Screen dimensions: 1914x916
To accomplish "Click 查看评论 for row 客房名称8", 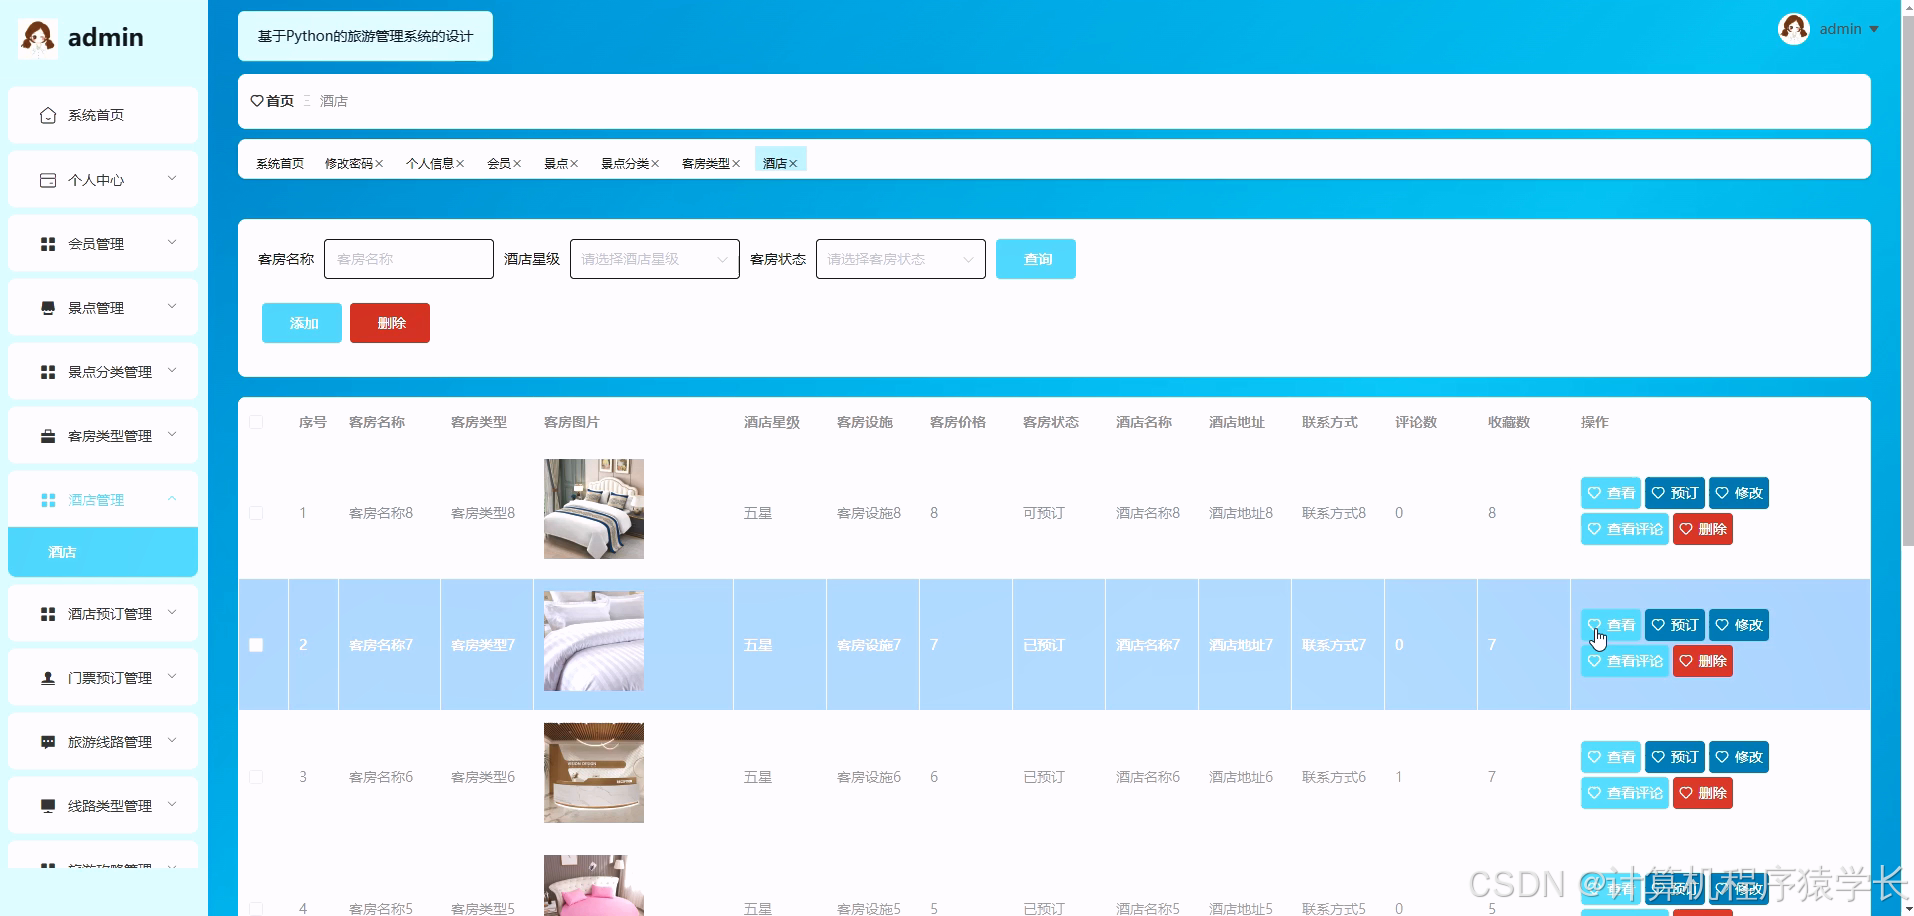I will 1625,529.
